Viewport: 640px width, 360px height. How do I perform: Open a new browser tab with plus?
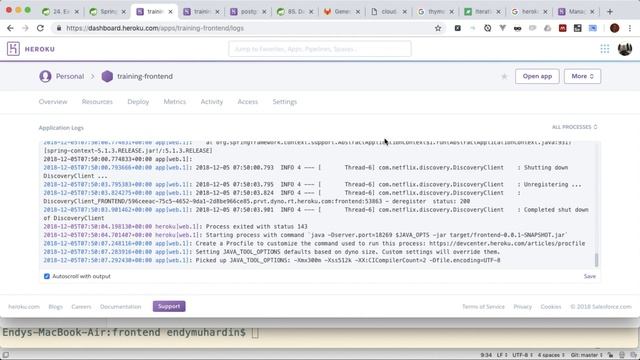(610, 11)
